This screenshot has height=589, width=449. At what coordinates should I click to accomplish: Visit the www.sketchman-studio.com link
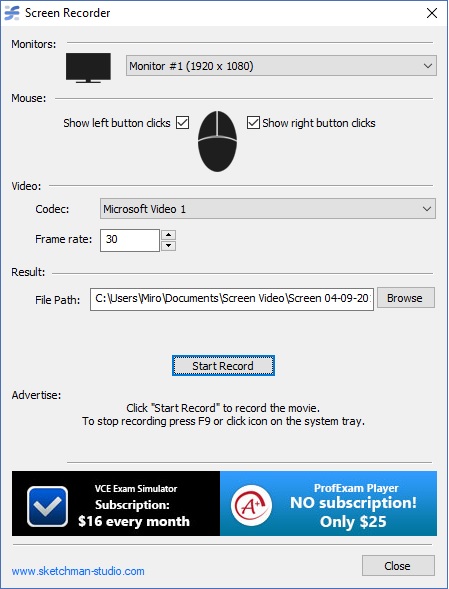tap(78, 571)
